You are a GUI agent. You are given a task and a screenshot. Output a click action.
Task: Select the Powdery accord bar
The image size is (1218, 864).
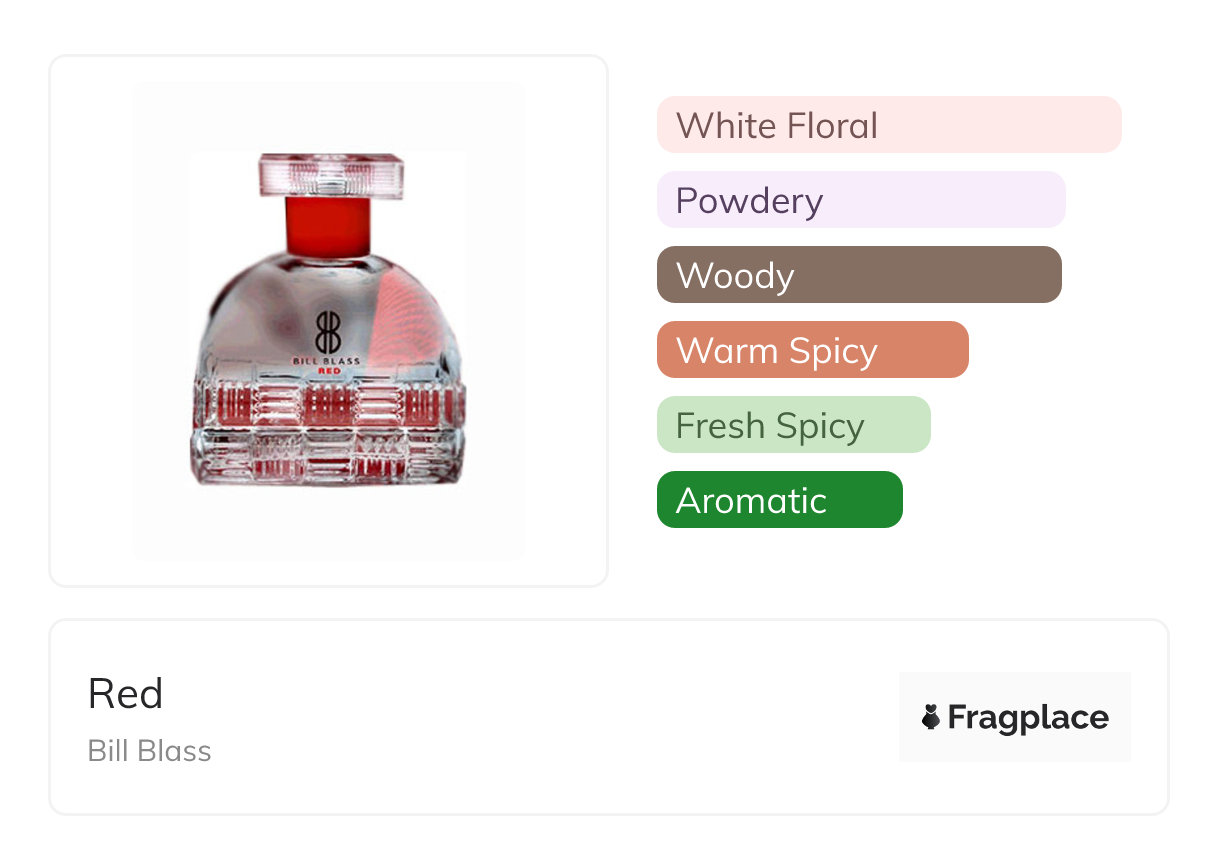(x=861, y=200)
